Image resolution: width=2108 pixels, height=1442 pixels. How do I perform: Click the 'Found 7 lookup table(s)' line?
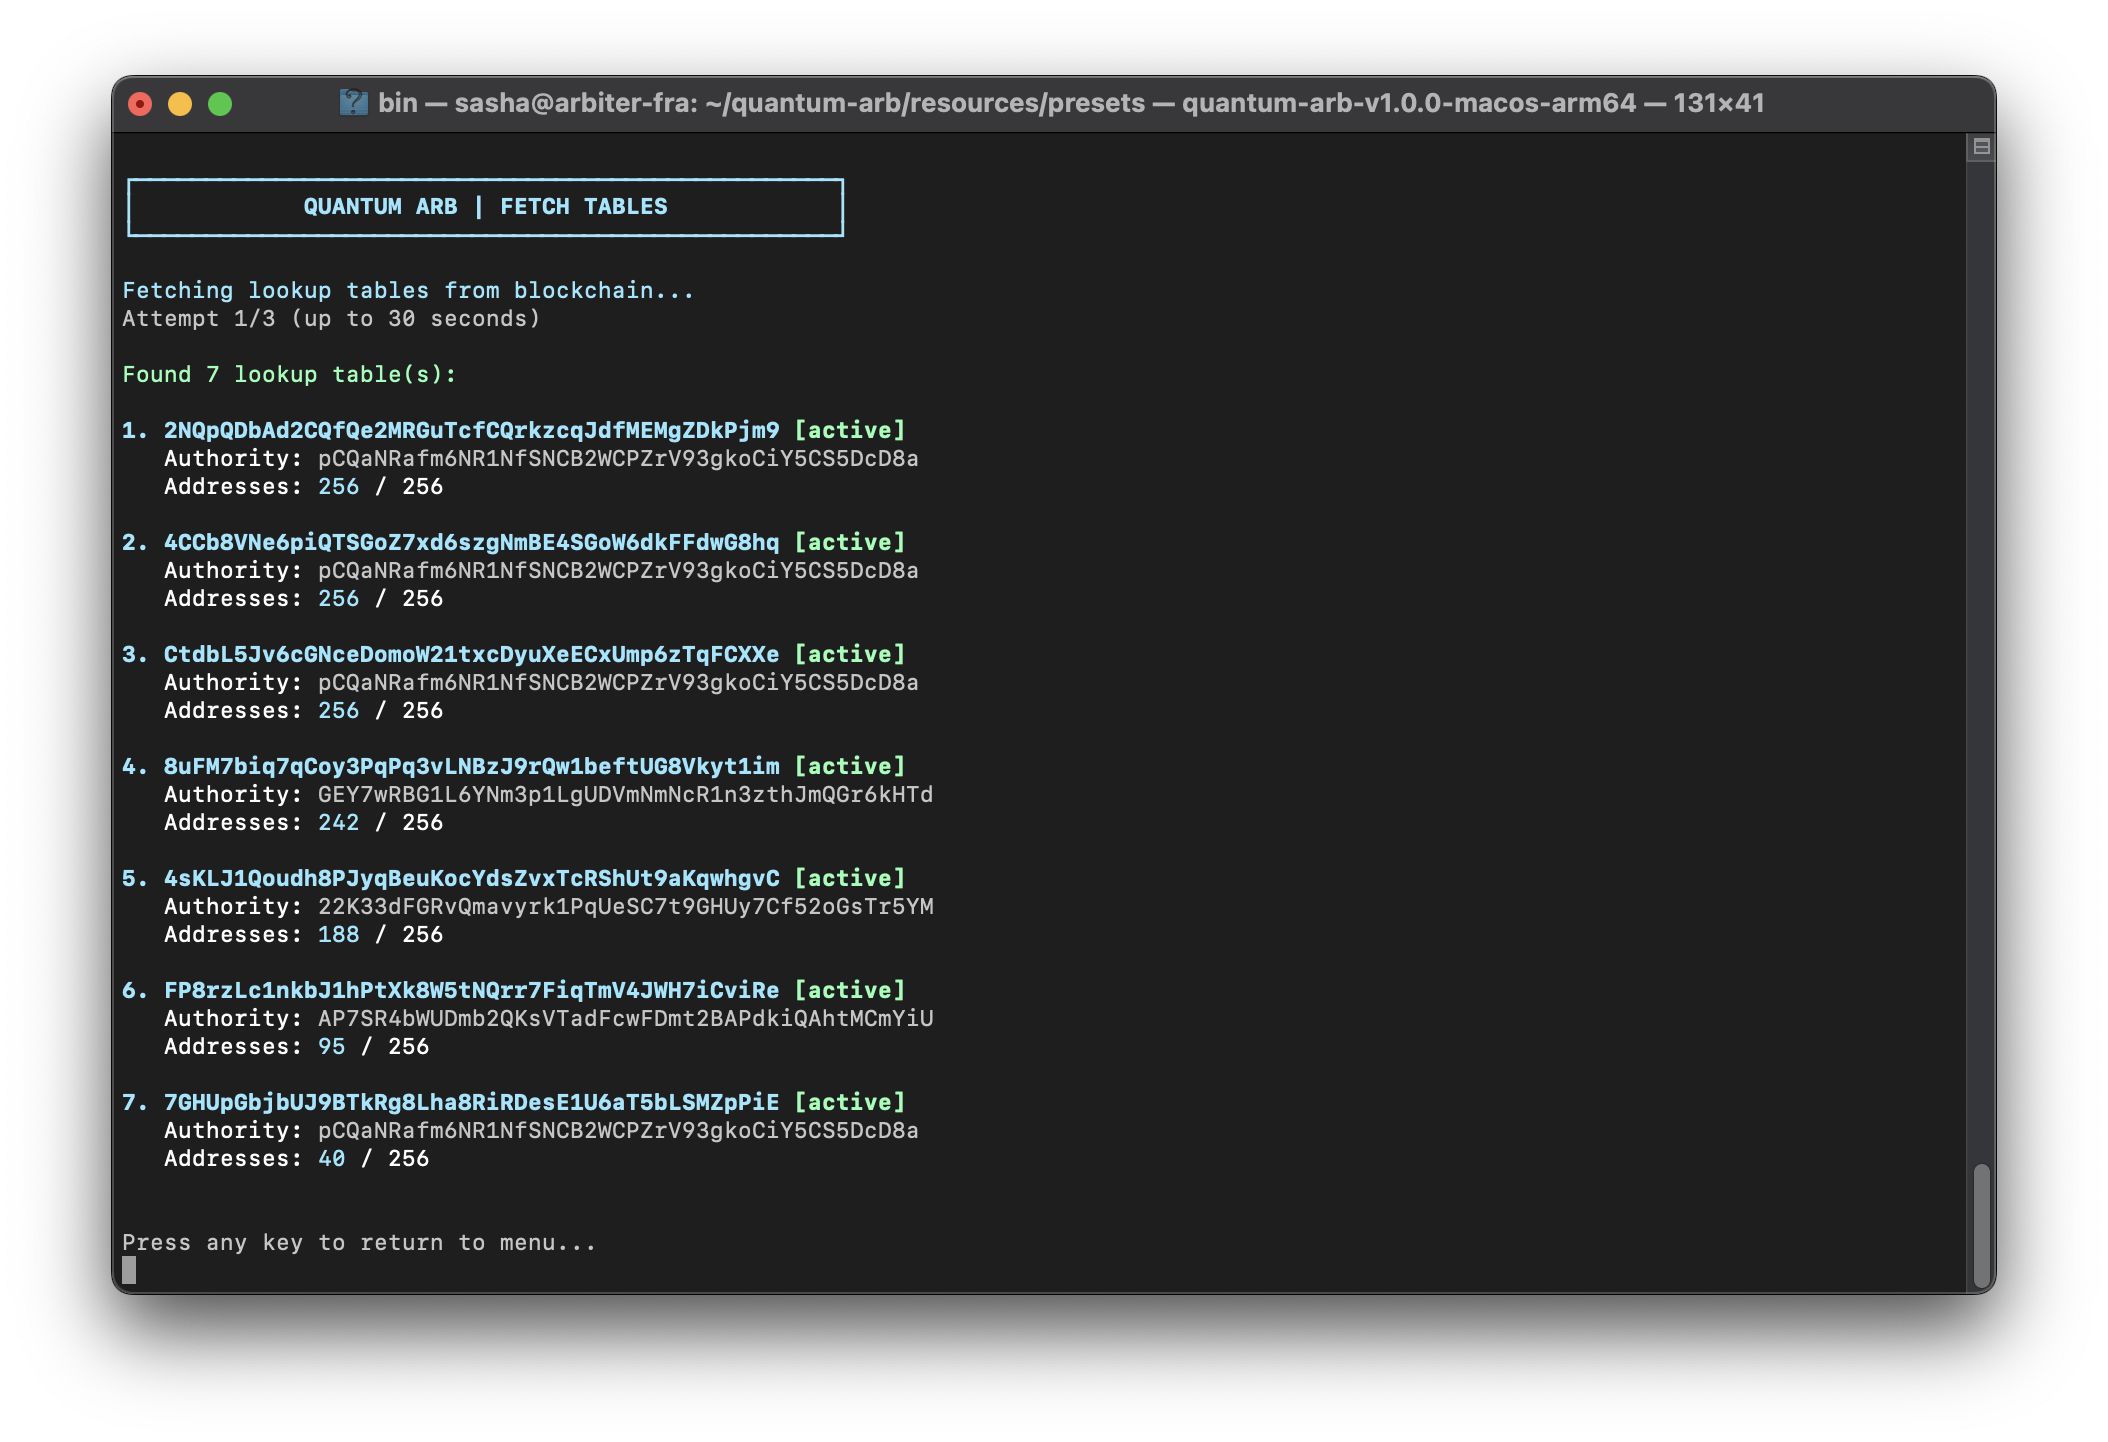coord(289,375)
